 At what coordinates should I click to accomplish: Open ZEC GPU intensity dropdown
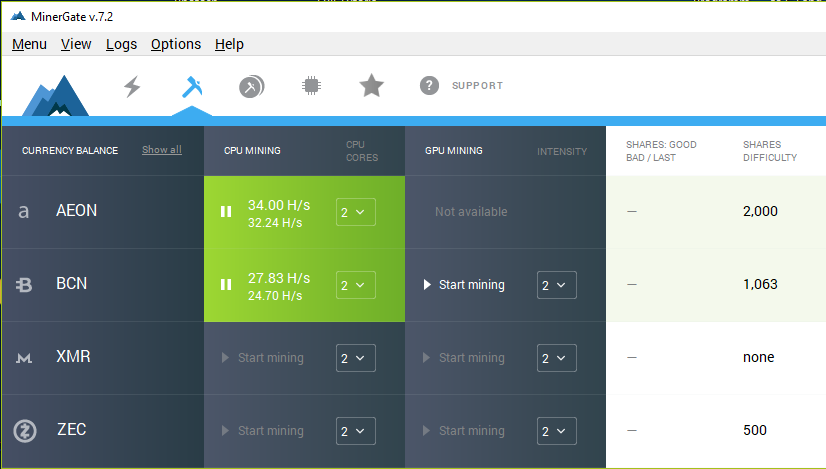point(557,431)
